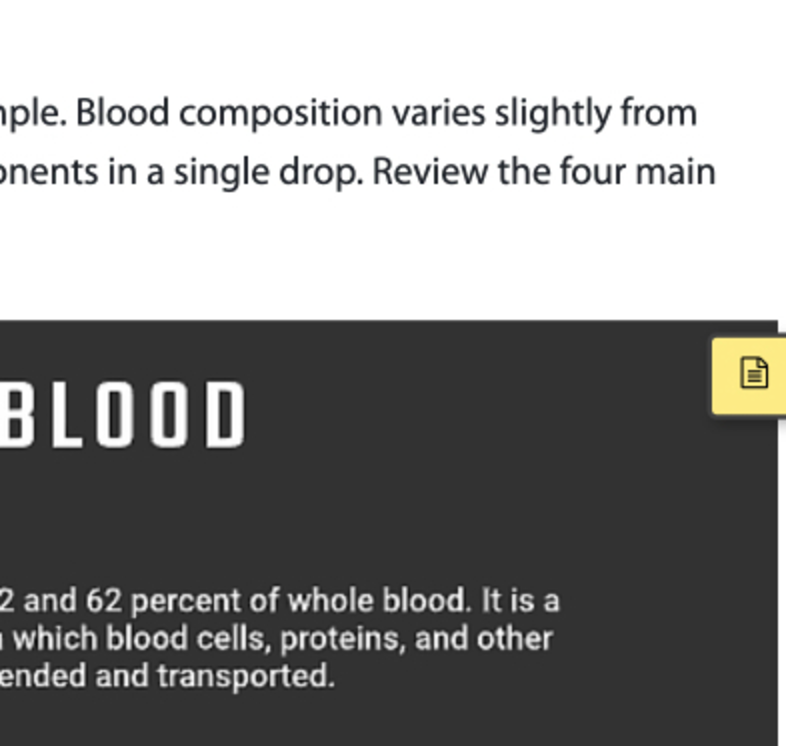This screenshot has height=746, width=786.
Task: Click the number "62" in the plasma description
Action: pos(104,600)
